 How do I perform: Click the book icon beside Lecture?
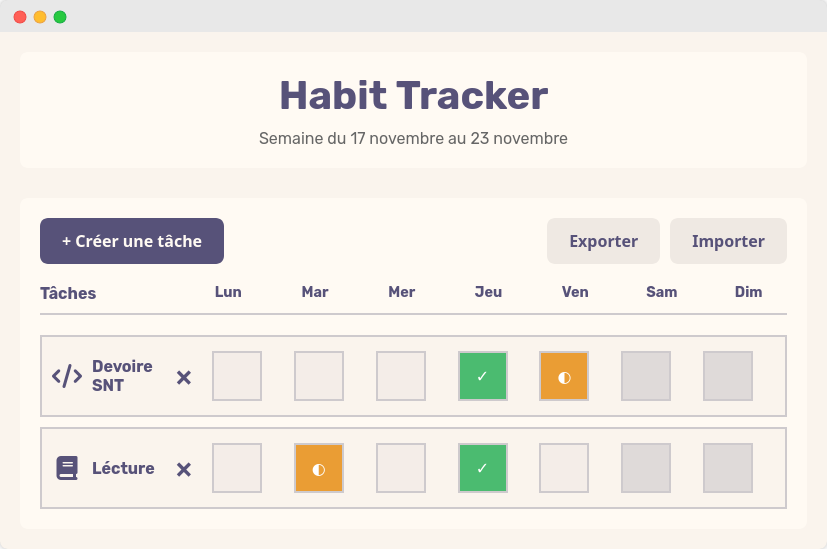pyautogui.click(x=67, y=468)
